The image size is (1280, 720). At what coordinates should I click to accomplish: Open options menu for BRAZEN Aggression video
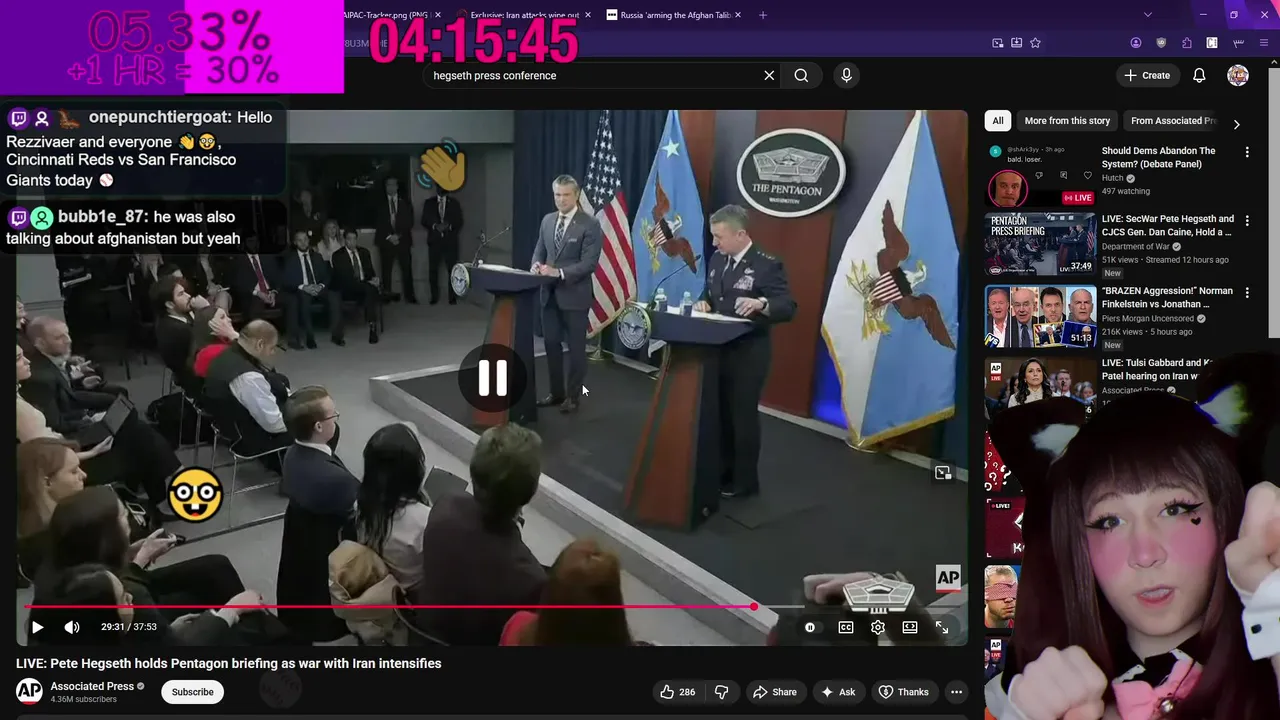[x=1247, y=292]
